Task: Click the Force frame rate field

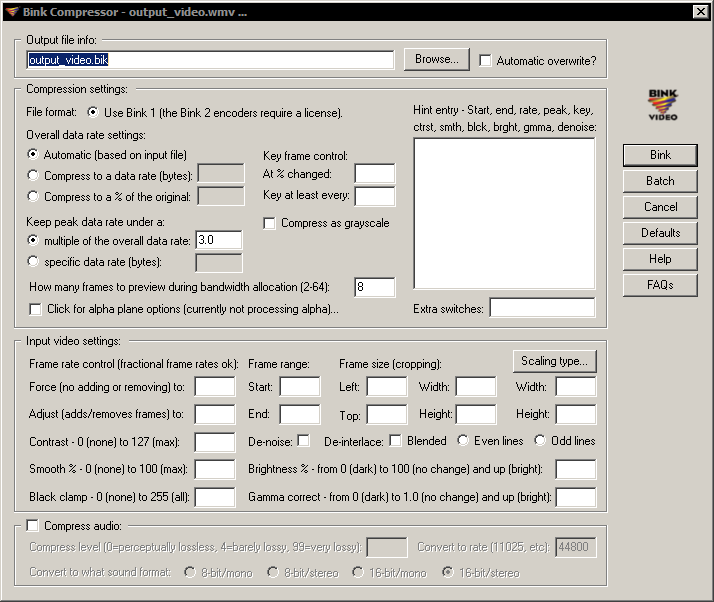Action: tap(215, 387)
